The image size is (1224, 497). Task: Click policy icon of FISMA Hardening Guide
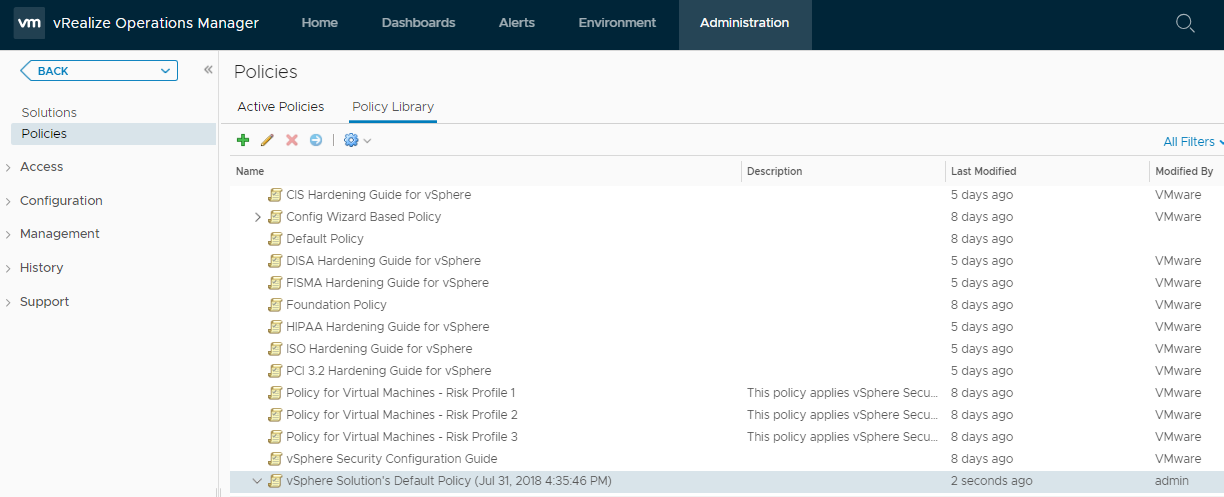tap(275, 283)
